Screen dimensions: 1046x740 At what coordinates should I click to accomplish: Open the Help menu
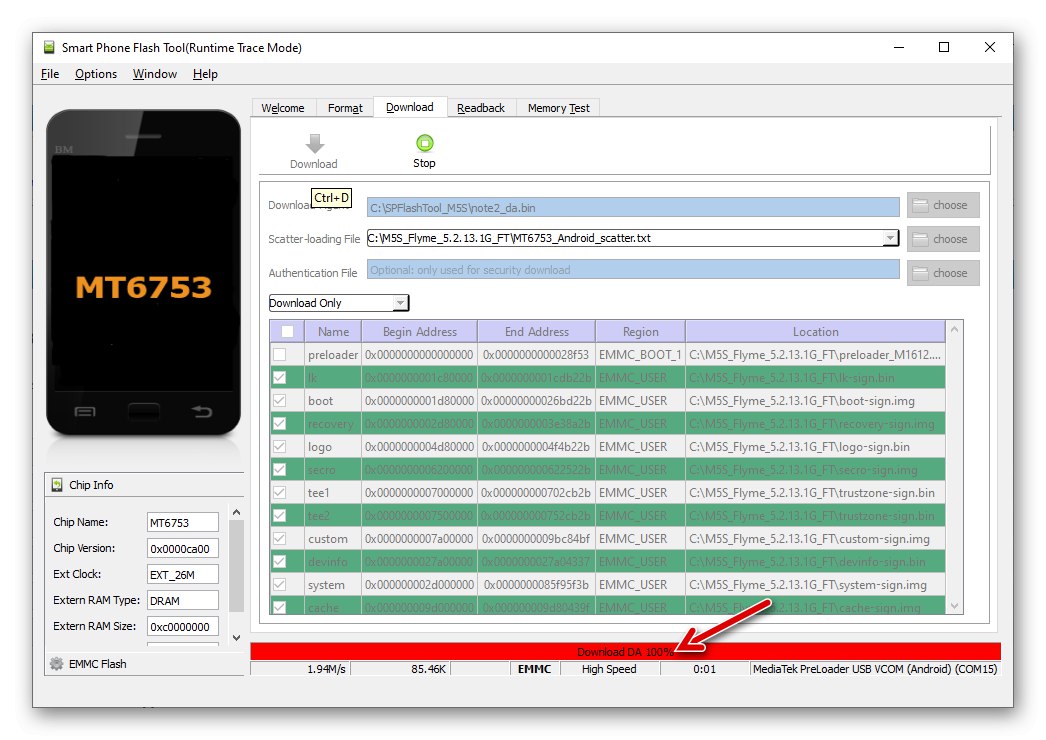coord(205,73)
